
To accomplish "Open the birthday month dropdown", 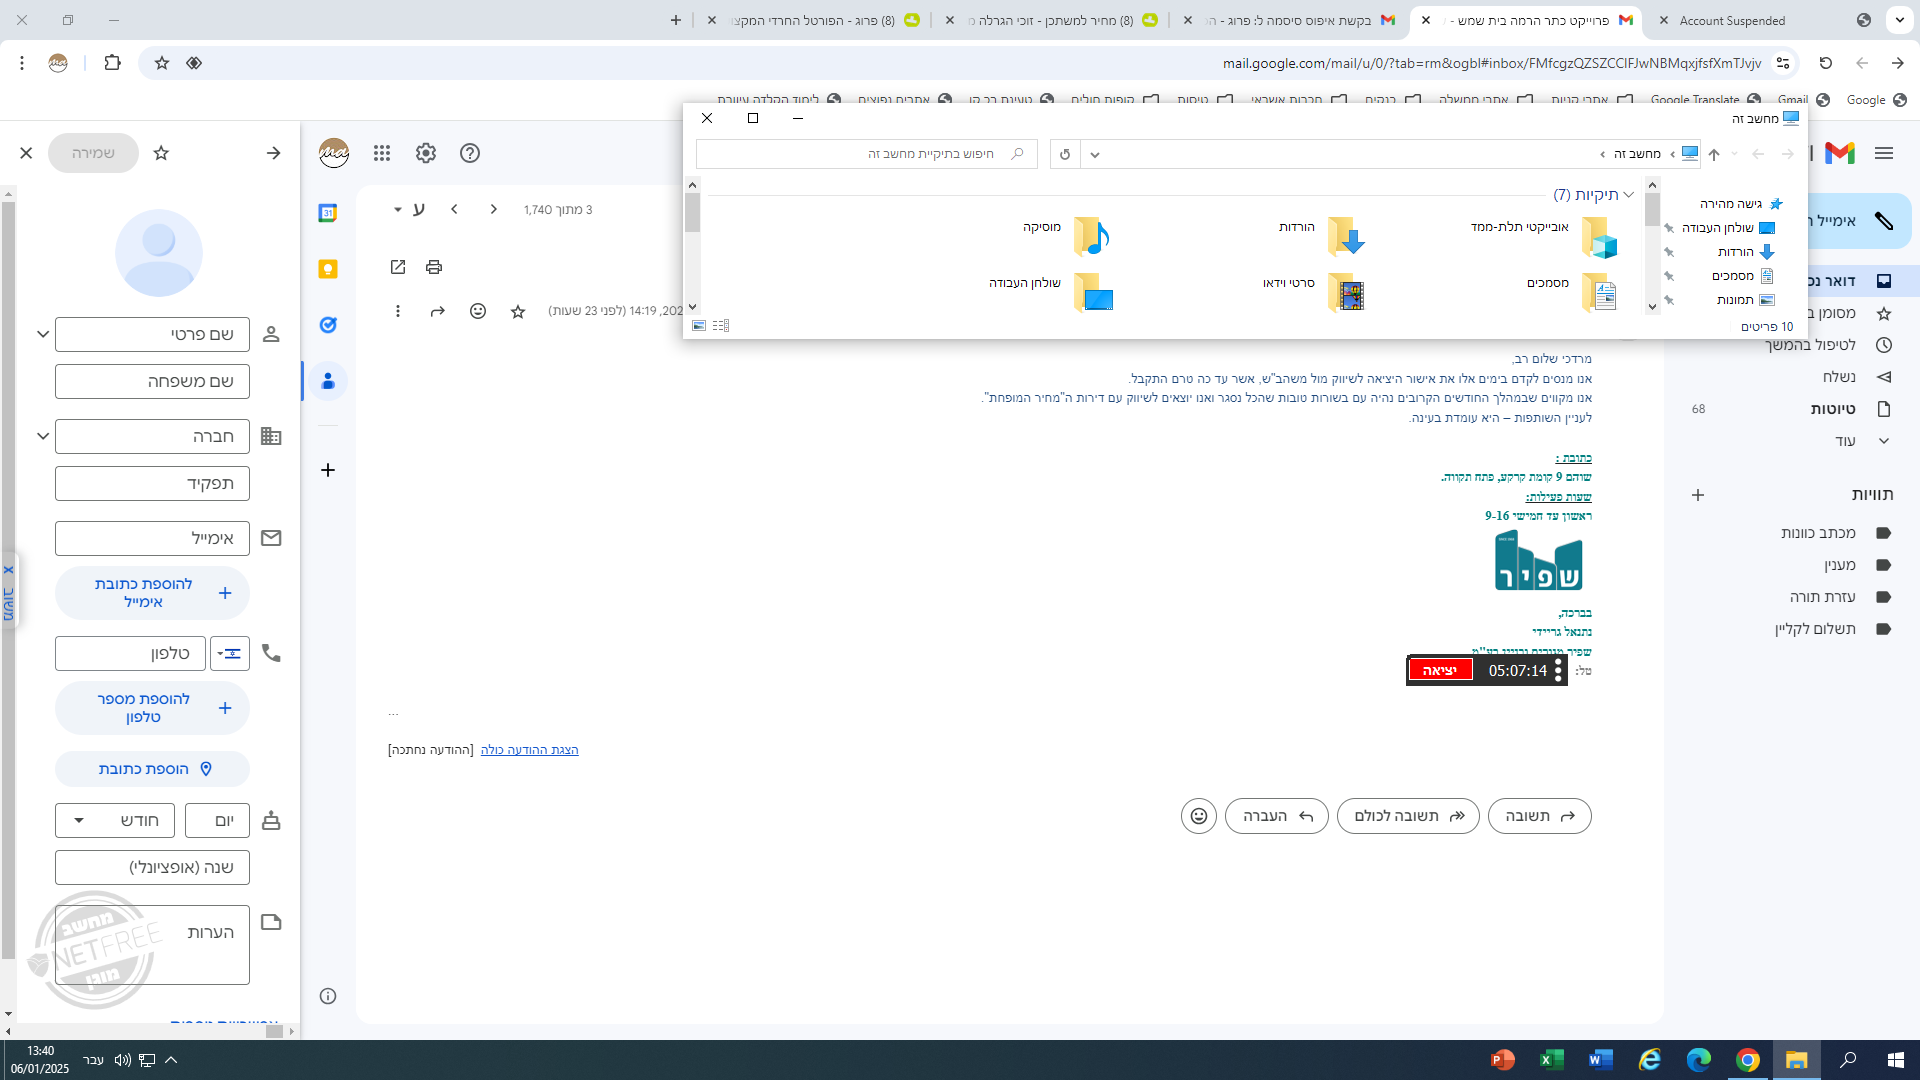I will [115, 821].
